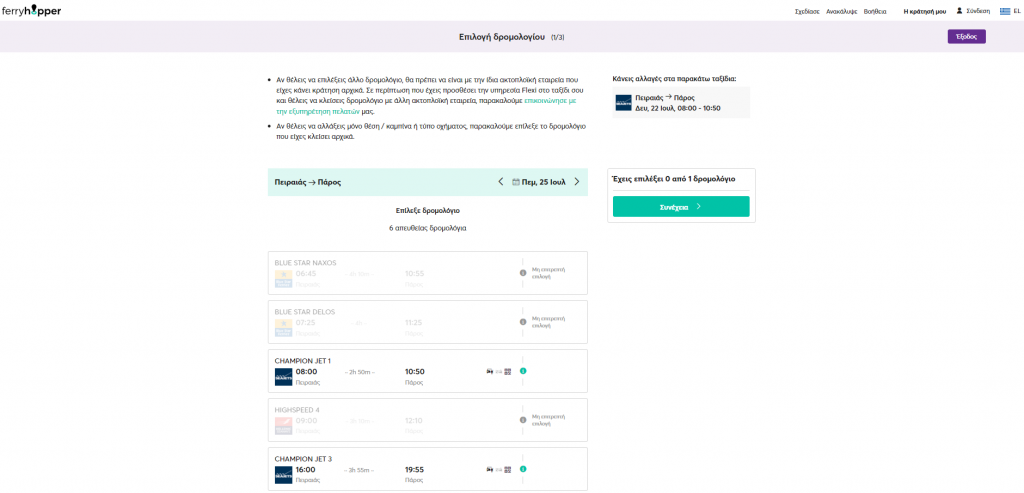The width and height of the screenshot is (1024, 493).
Task: Click the user profile icon beside Σύνδεση
Action: pos(960,11)
